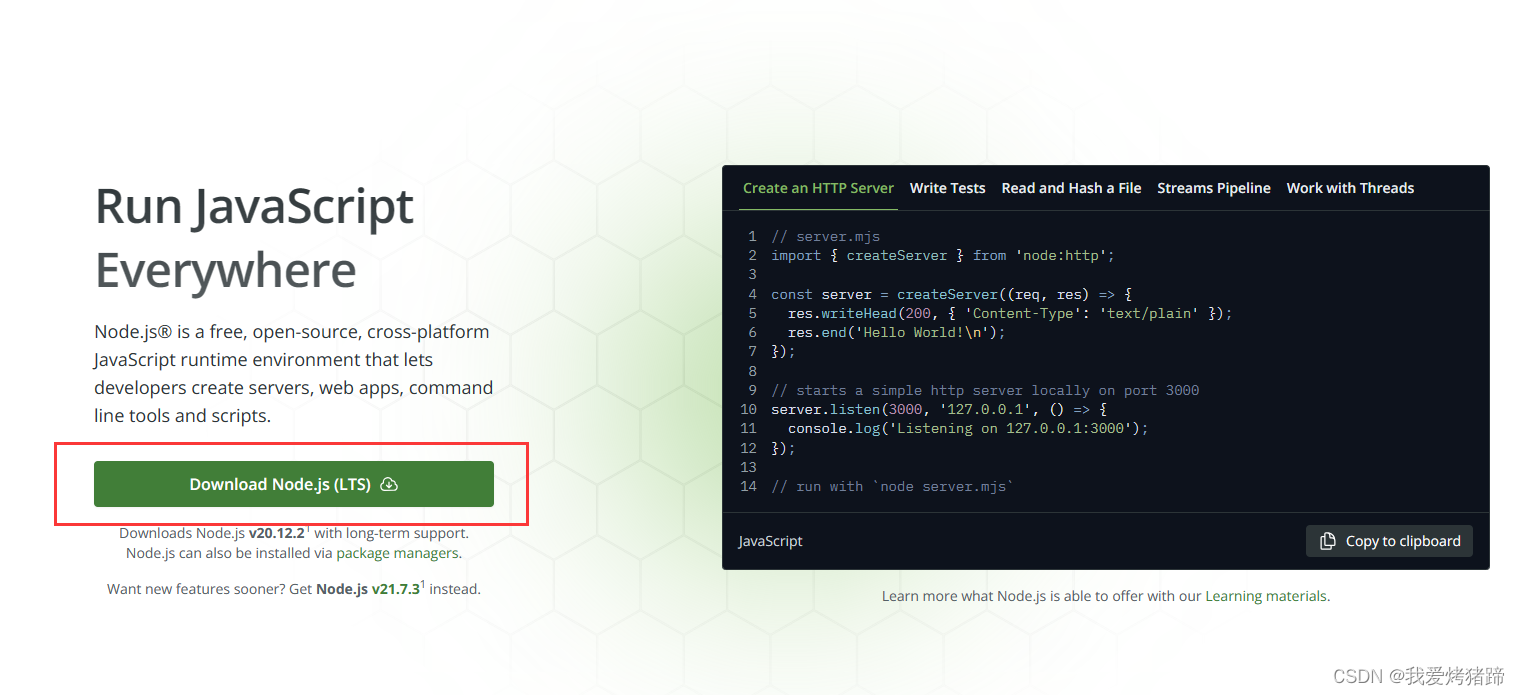1520x695 pixels.
Task: Open the Write Tests tab
Action: 947,188
